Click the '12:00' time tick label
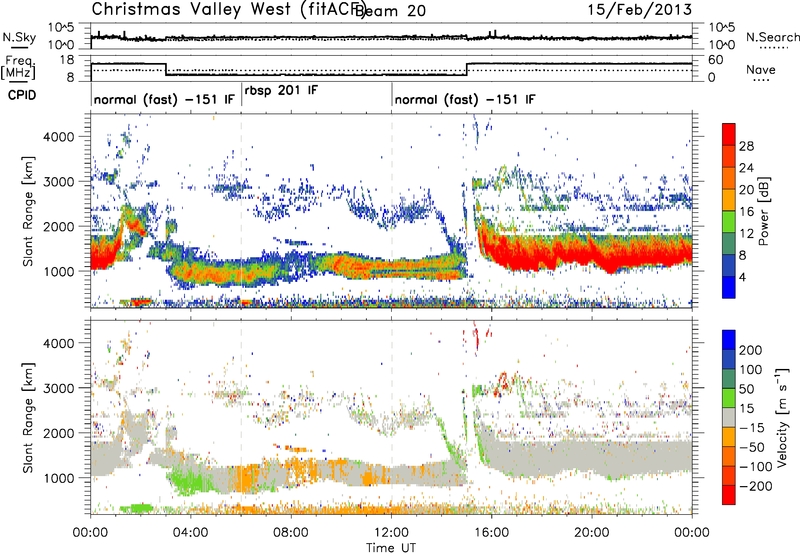This screenshot has width=800, height=554. coord(391,533)
